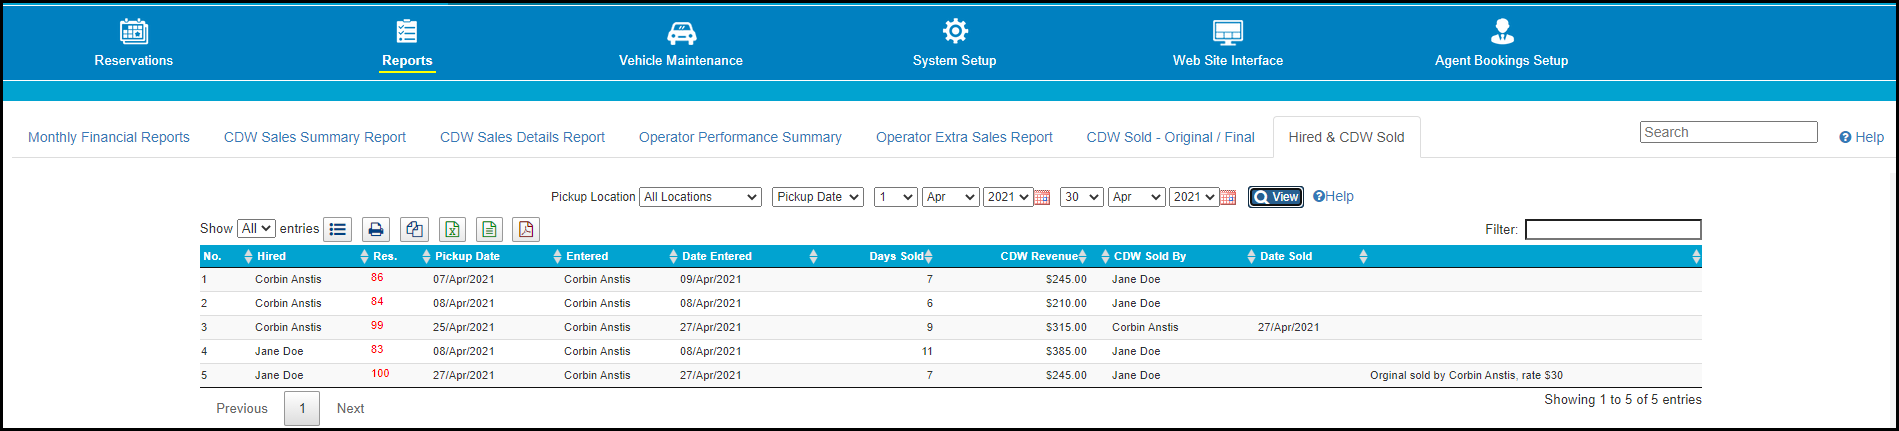
Task: Open the start day dropdown showing 1
Action: click(895, 197)
